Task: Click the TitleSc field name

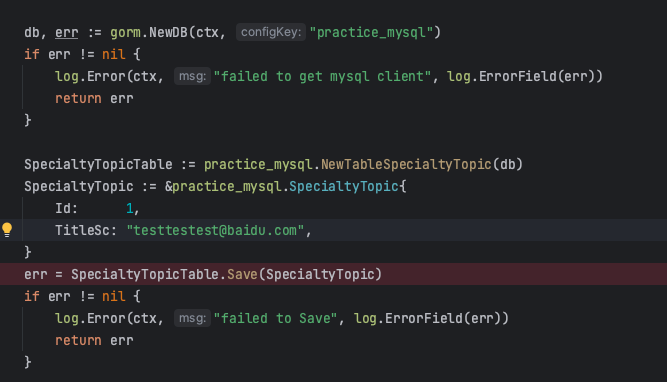Action: tap(82, 231)
